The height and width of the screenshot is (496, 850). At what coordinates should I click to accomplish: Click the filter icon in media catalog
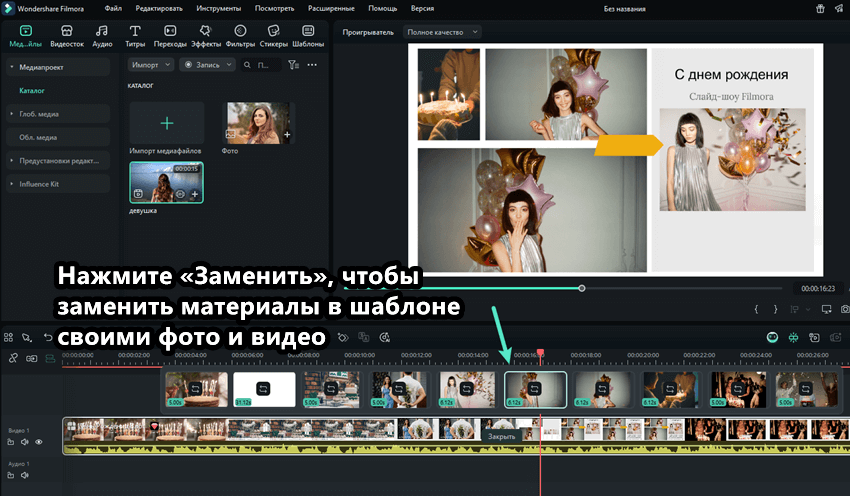coord(293,65)
